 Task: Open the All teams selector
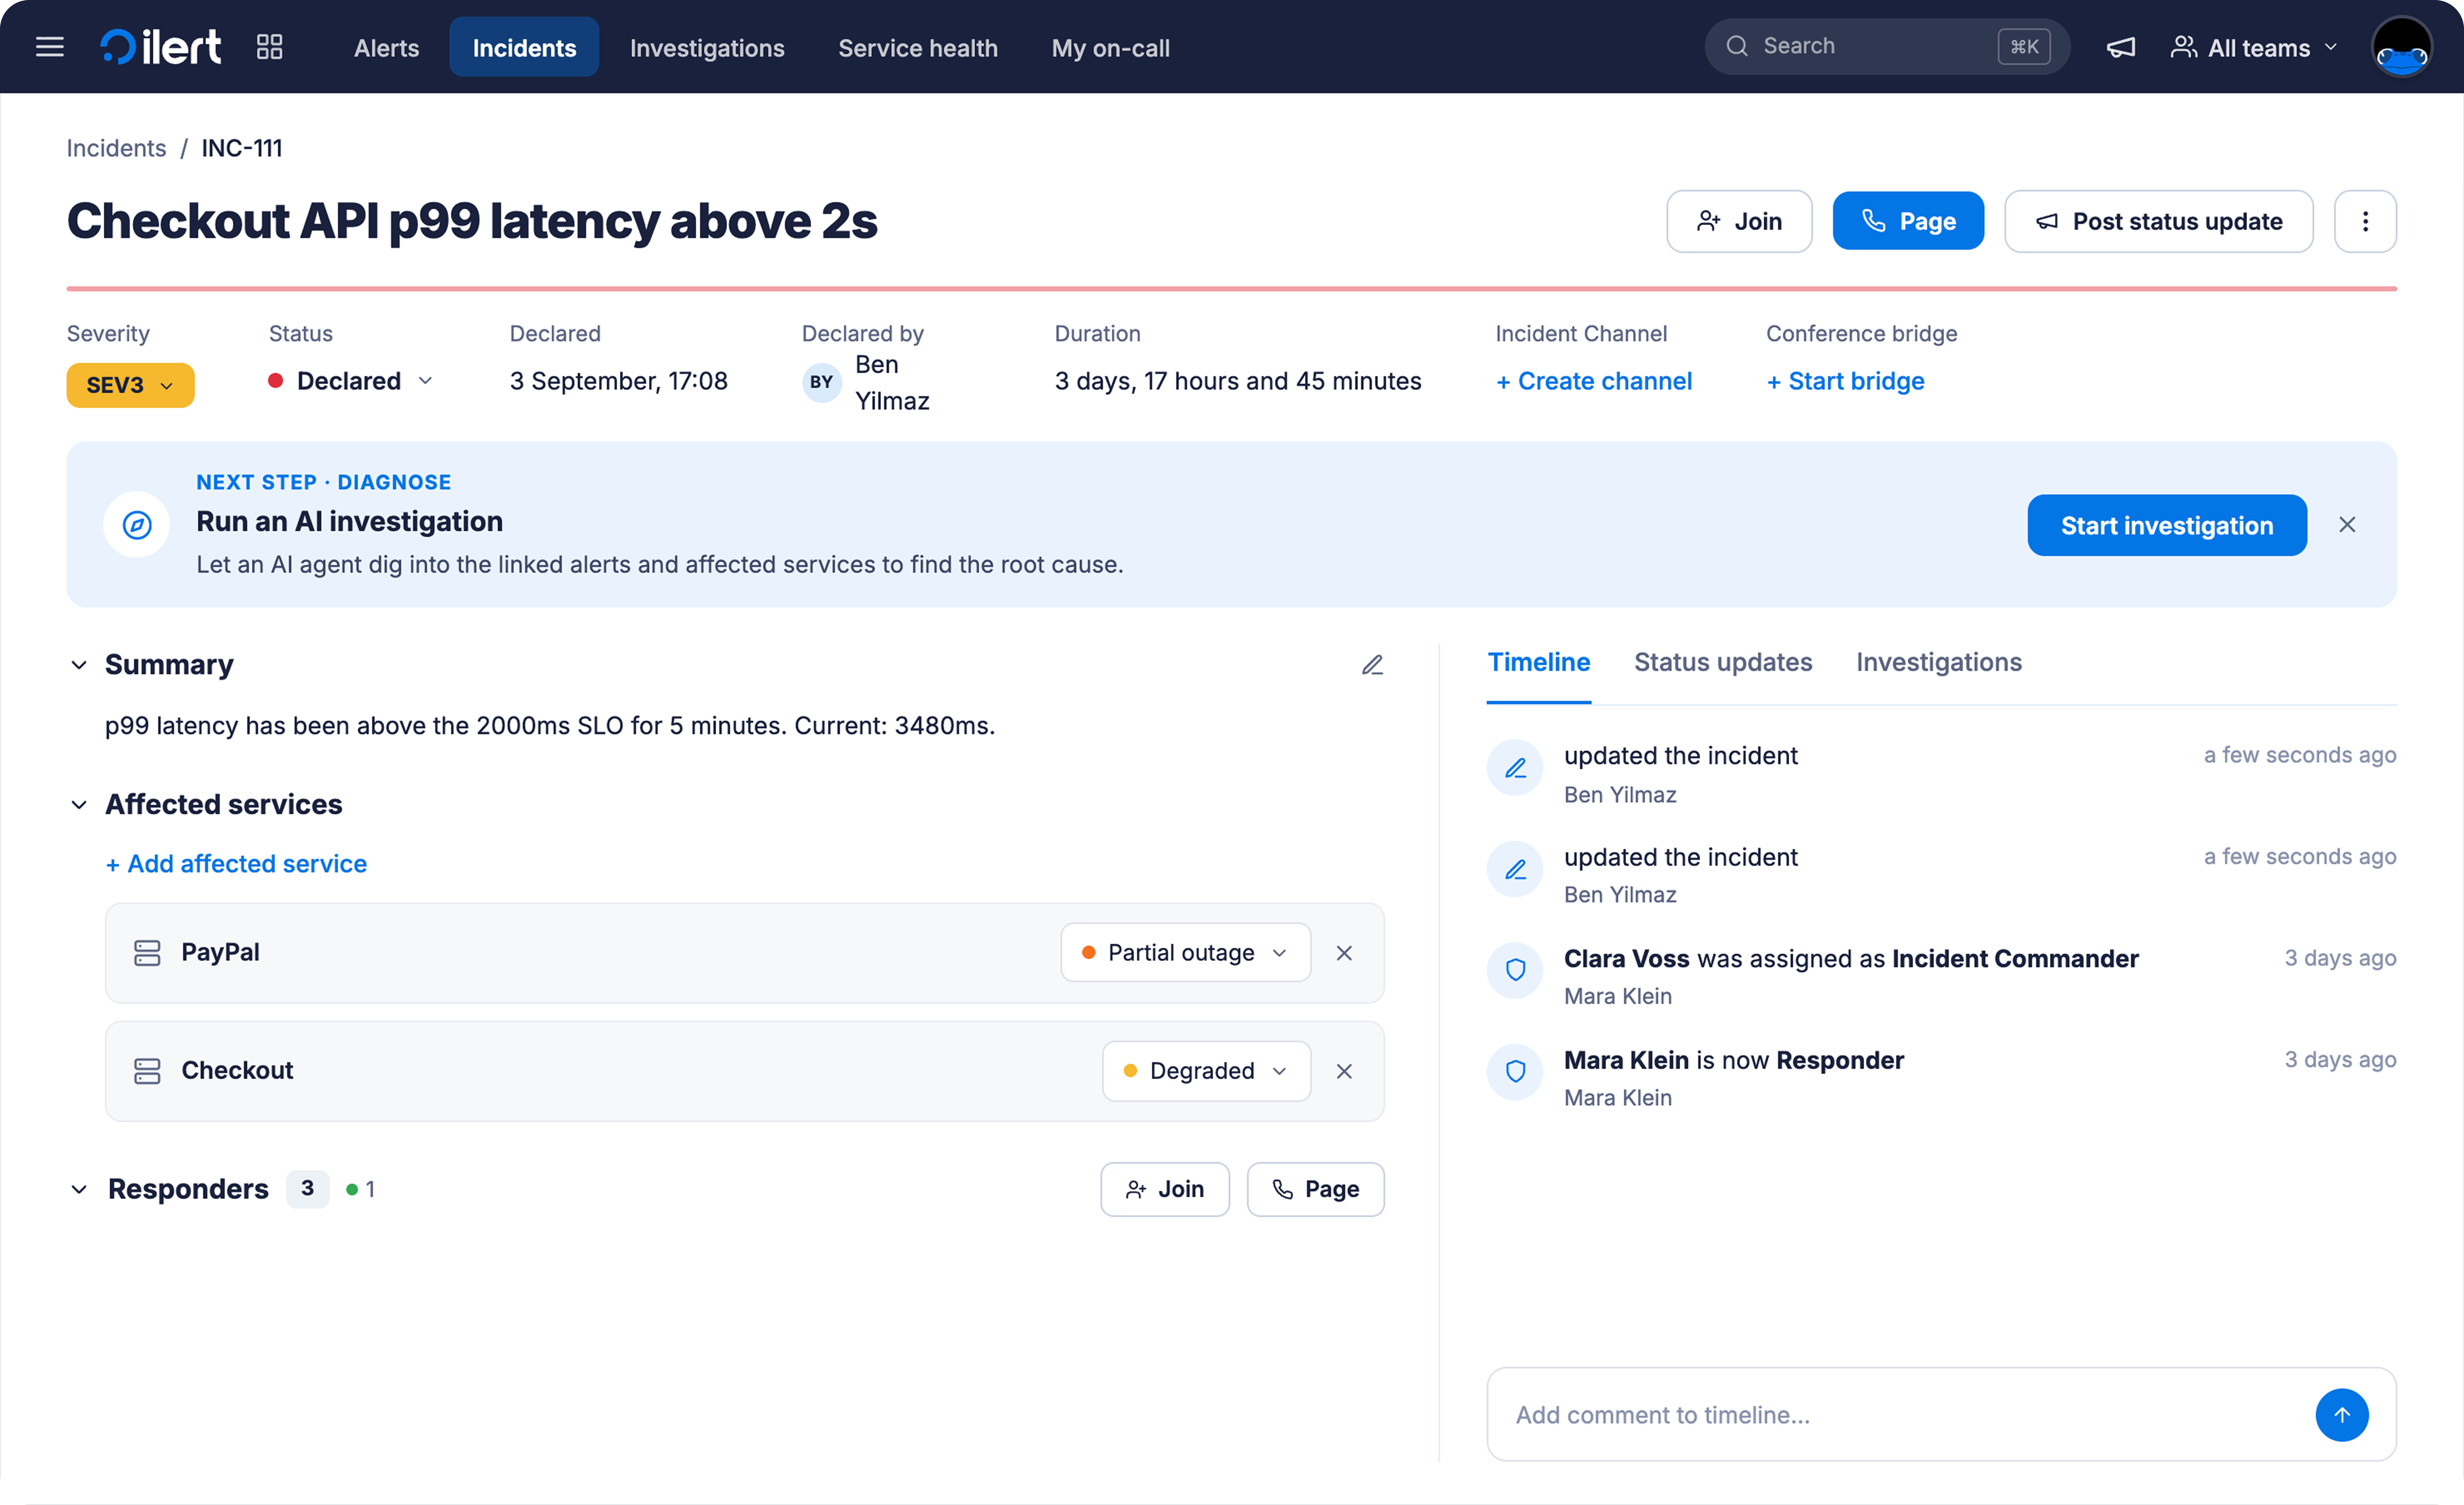[x=2254, y=47]
